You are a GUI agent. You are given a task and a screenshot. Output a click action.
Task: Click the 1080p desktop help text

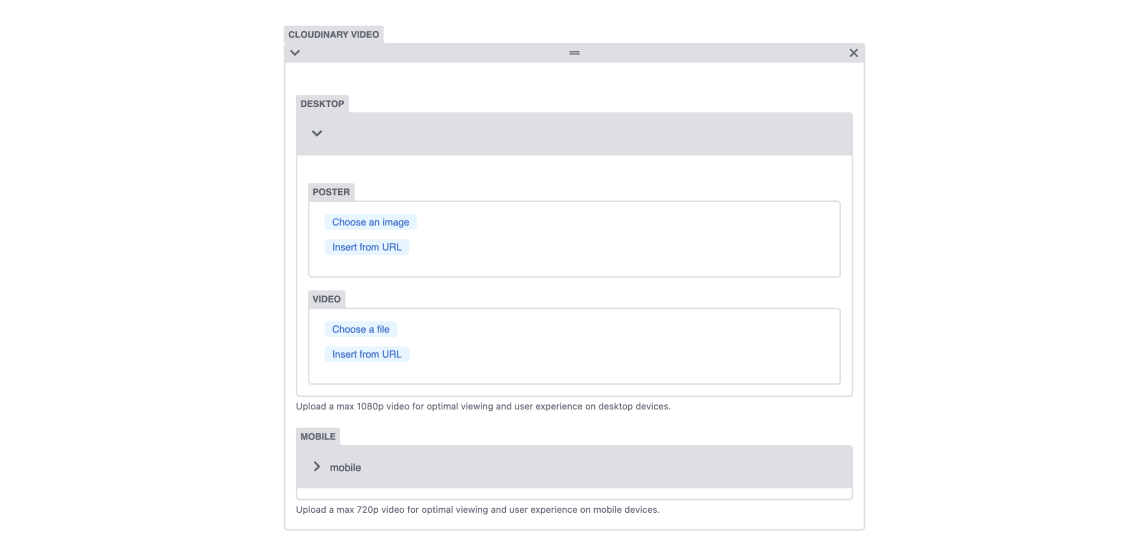(483, 406)
